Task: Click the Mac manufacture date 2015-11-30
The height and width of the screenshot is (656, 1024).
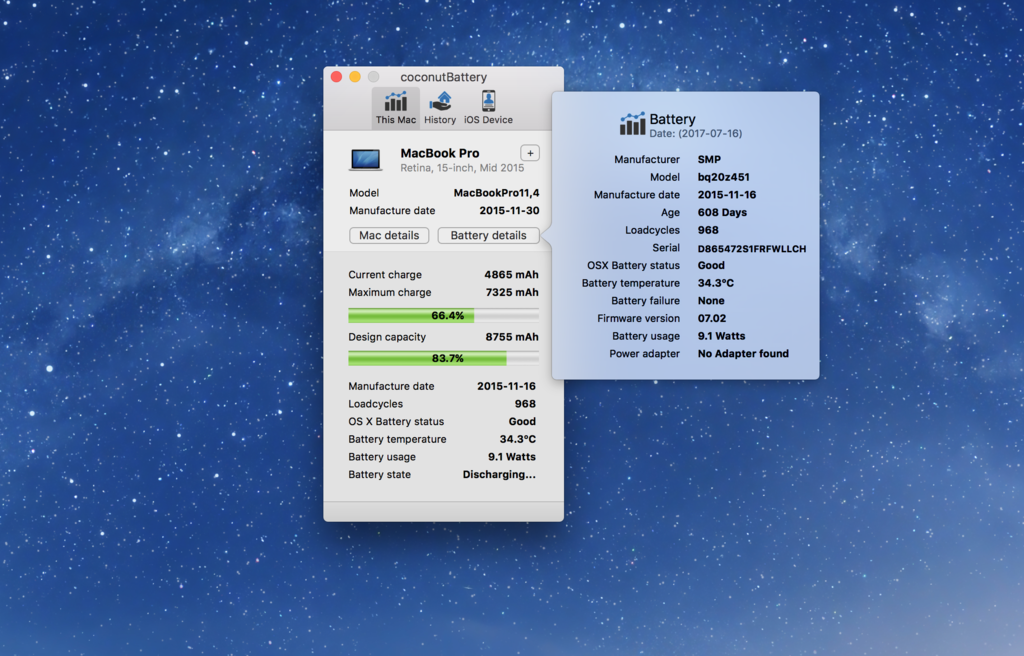Action: tap(509, 210)
